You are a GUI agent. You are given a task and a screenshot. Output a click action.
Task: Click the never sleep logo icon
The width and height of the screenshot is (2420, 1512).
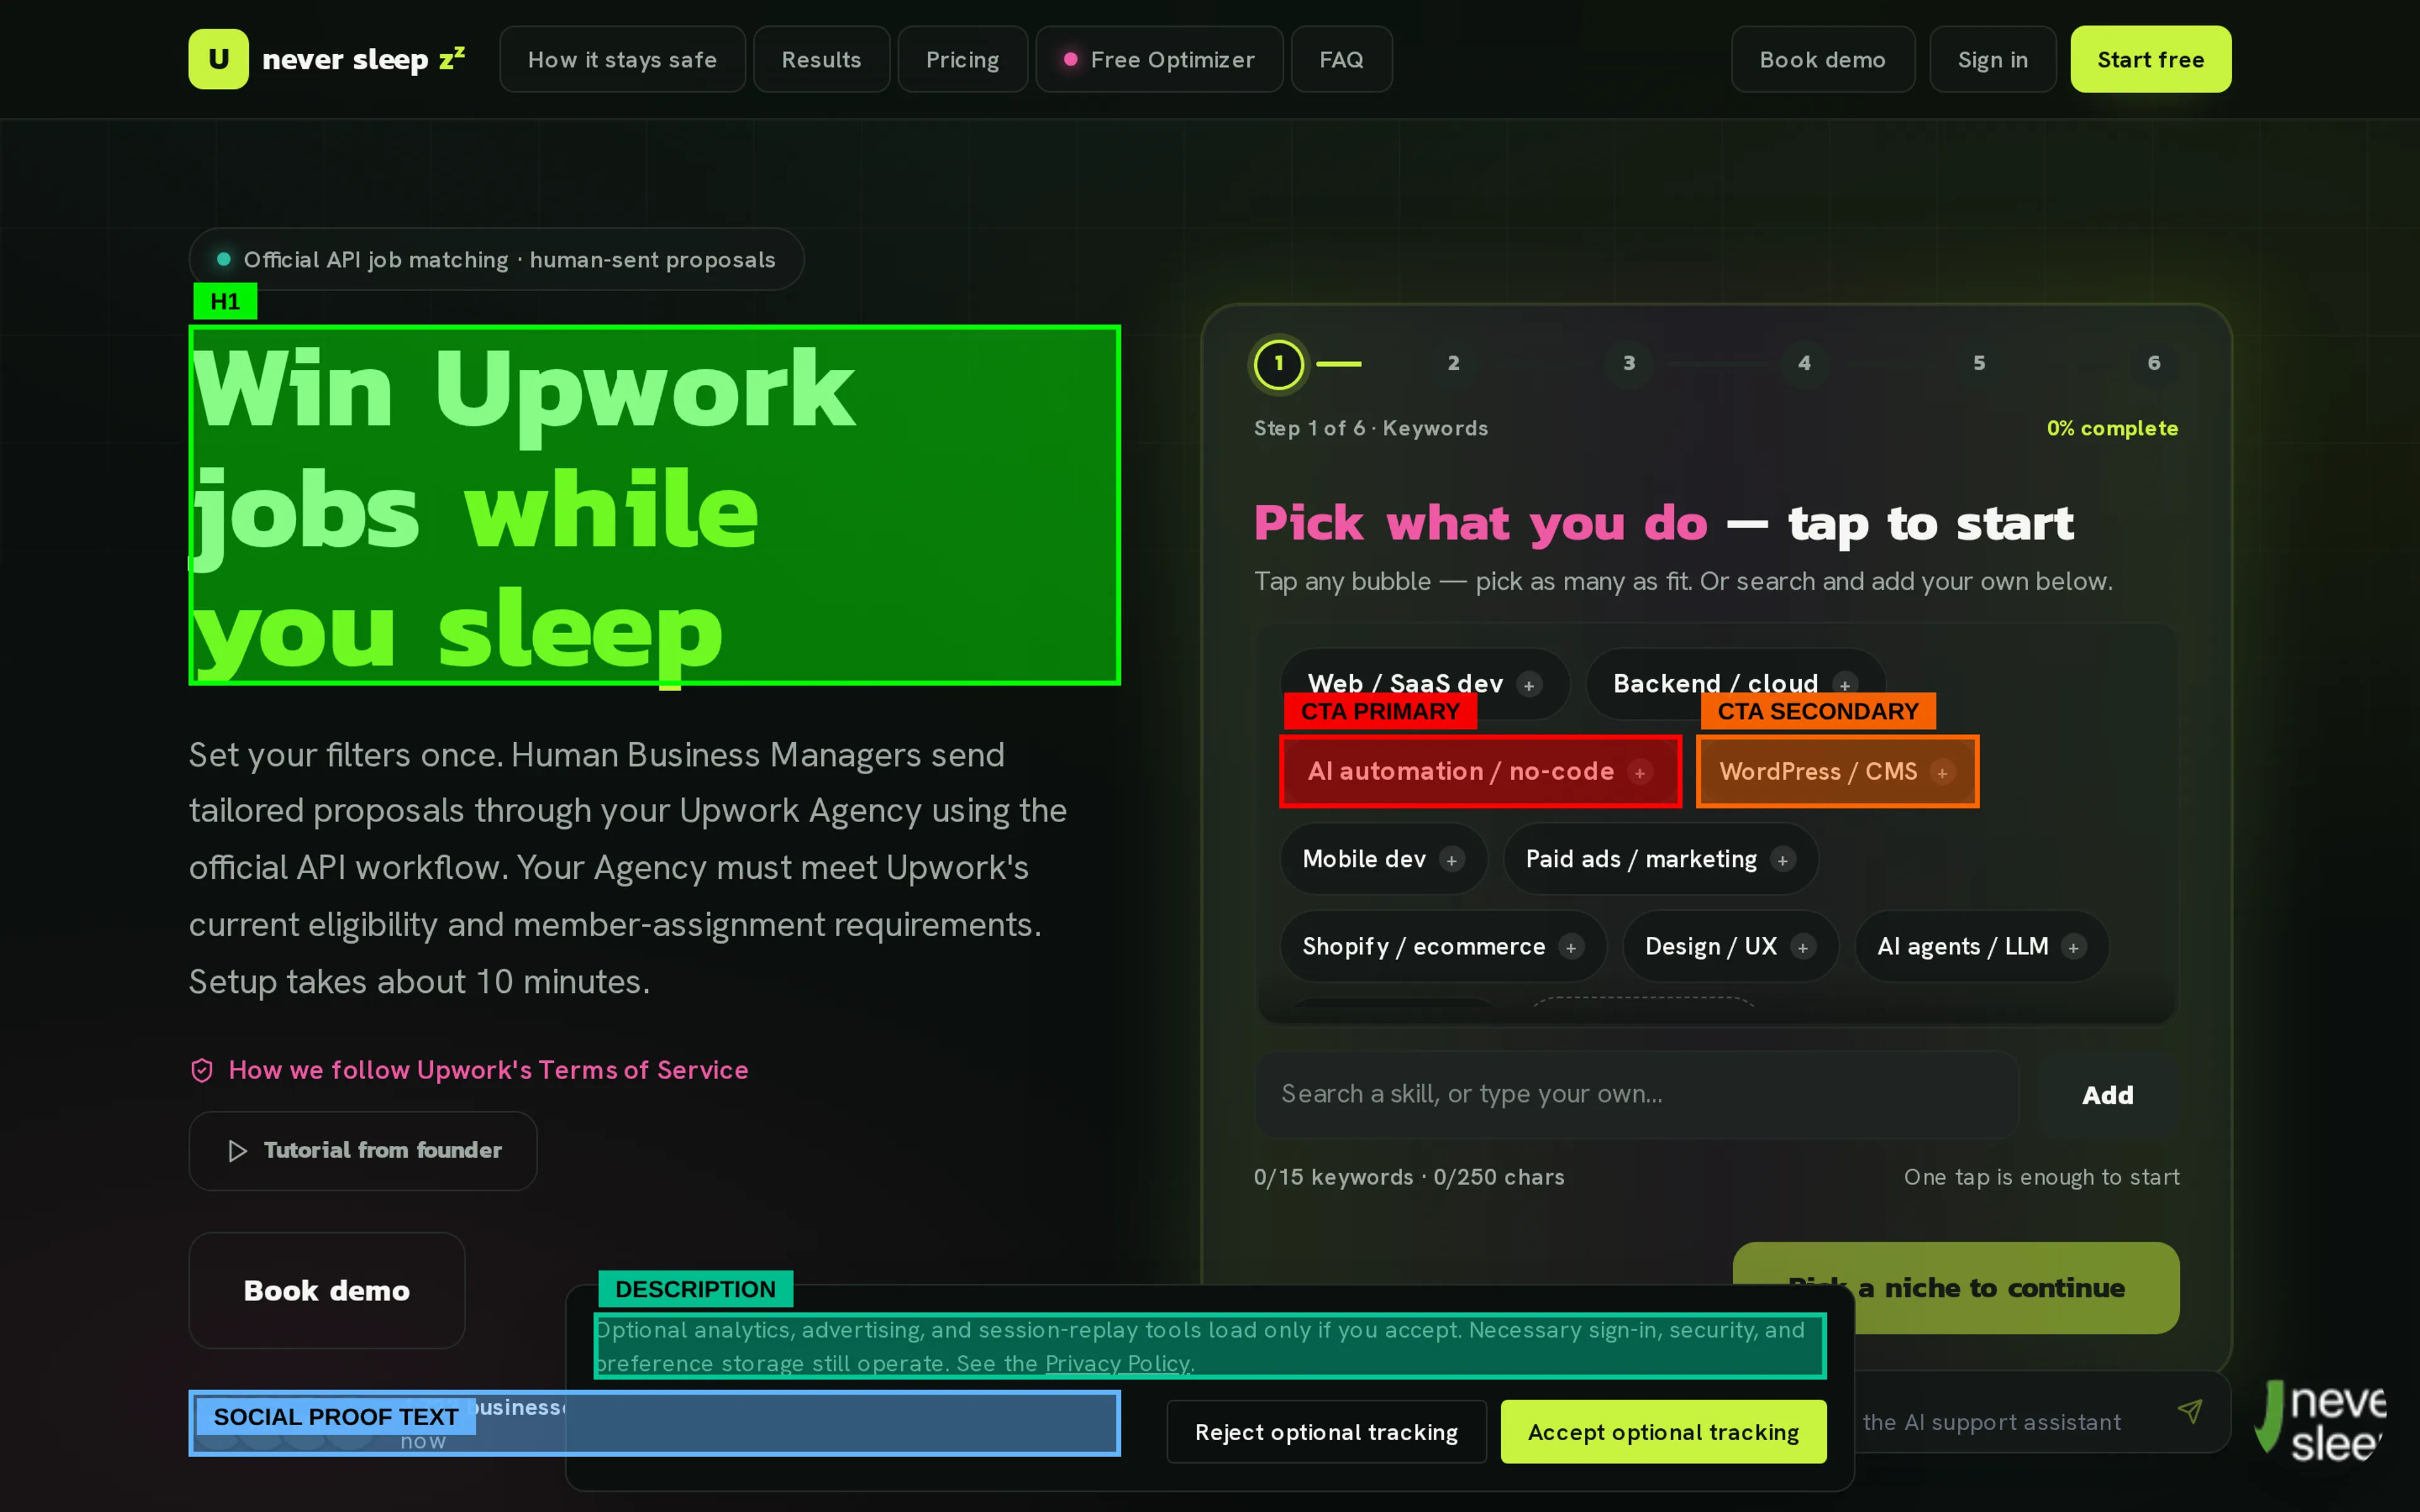click(218, 59)
